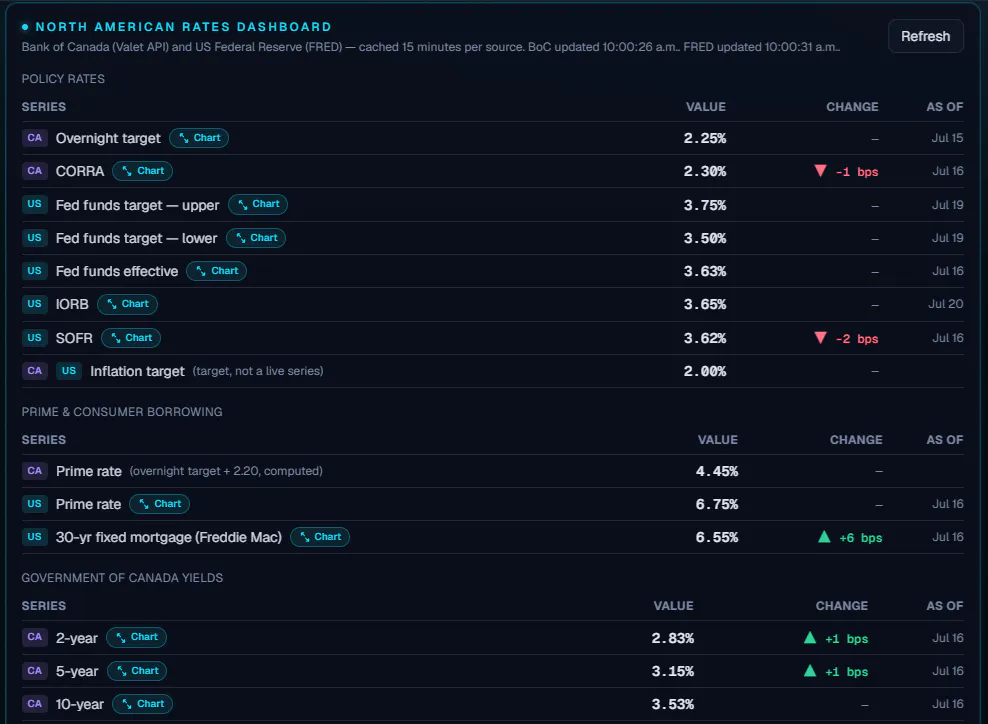Open Fed funds effective chart
Image resolution: width=988 pixels, height=724 pixels.
coord(217,271)
